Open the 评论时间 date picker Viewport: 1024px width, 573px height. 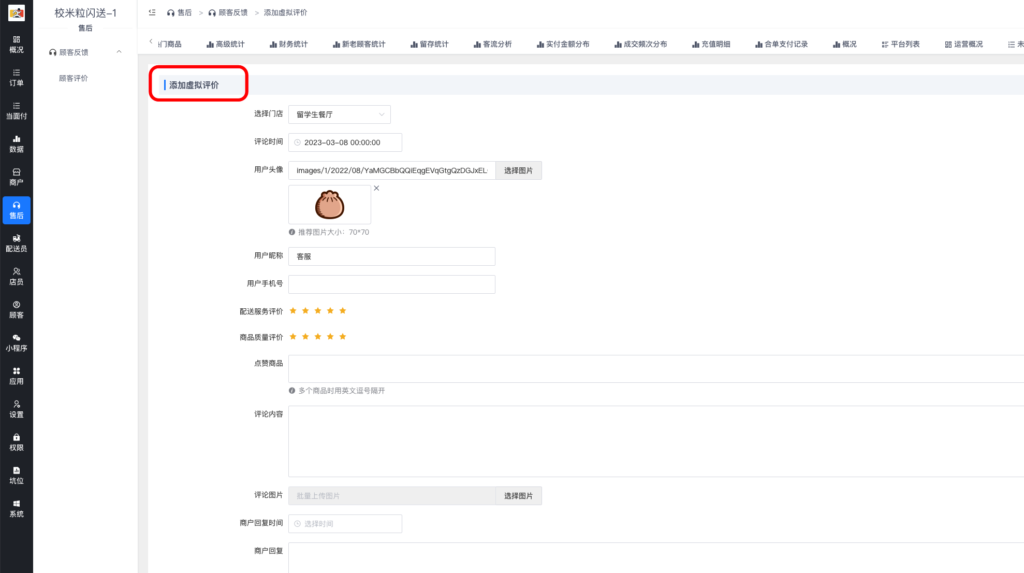pos(345,142)
